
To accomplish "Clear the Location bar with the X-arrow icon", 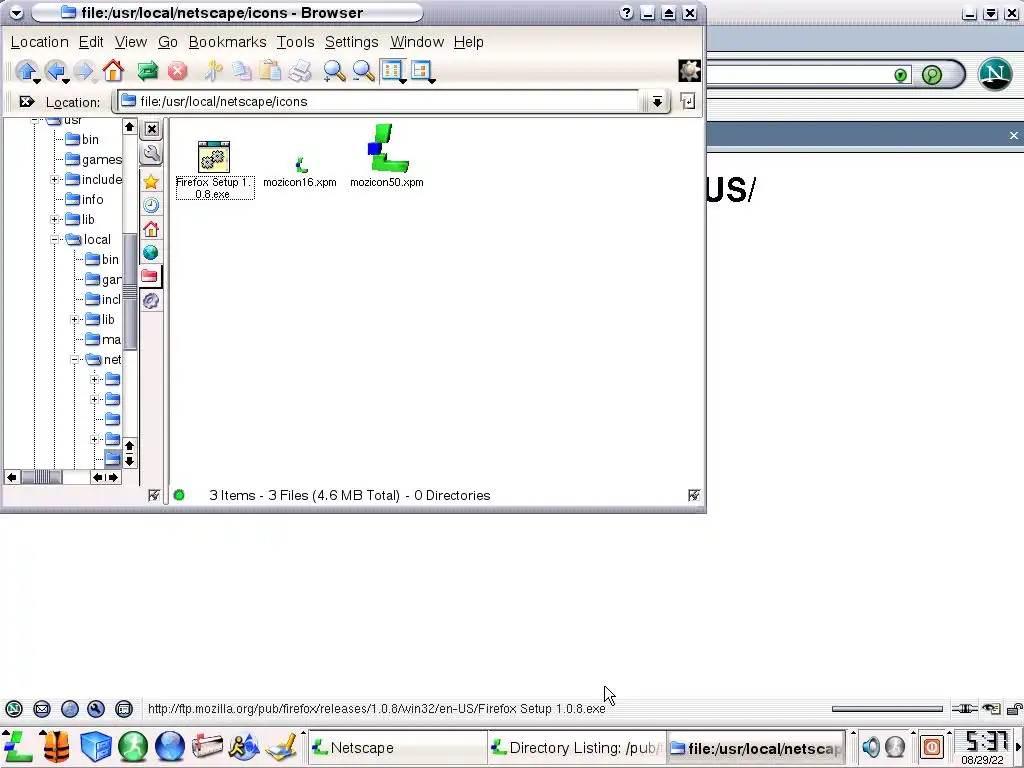I will 27,101.
